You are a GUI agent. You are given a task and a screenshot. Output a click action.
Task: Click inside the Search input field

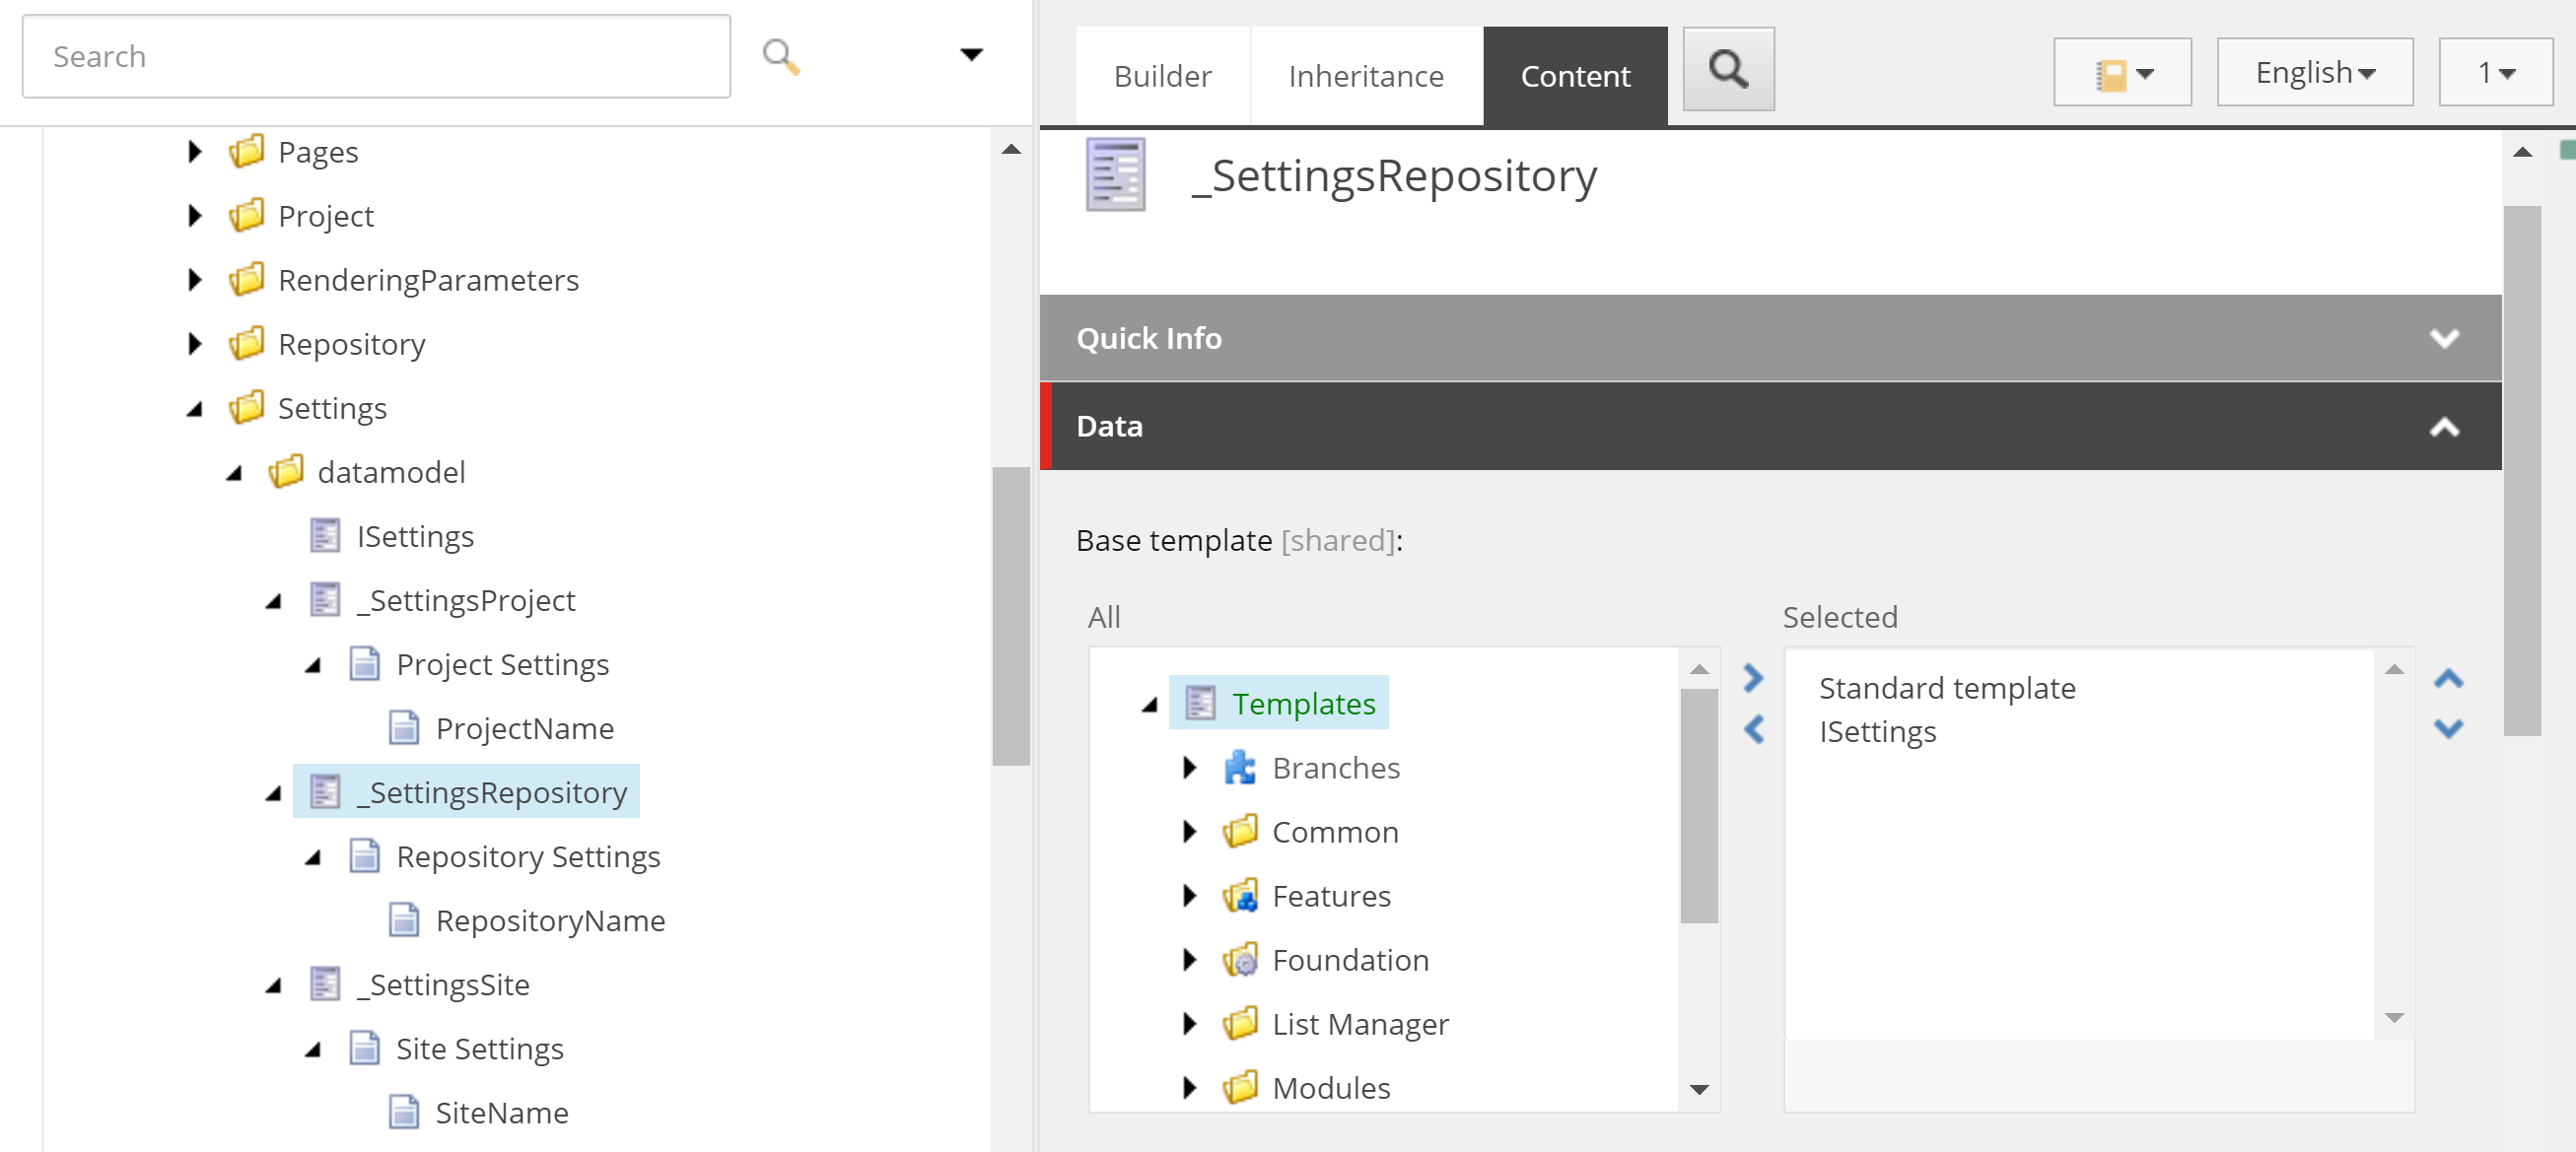[375, 56]
